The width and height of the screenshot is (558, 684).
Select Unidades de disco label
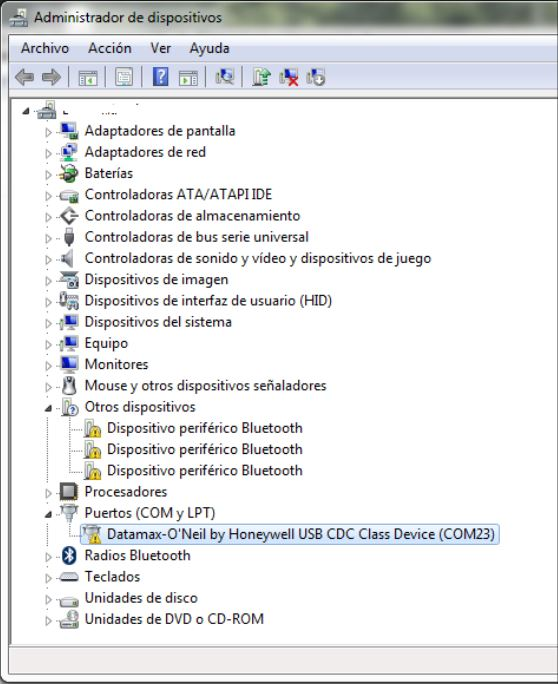click(141, 598)
